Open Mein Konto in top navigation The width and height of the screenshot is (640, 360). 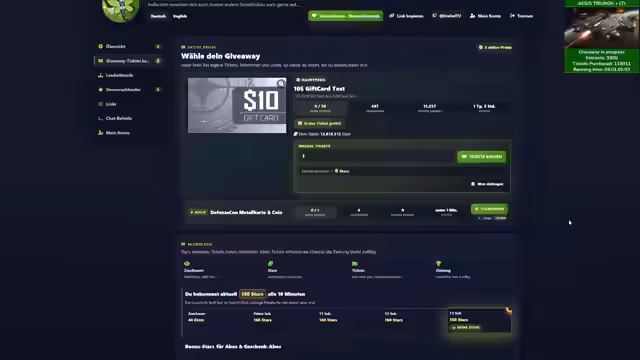click(485, 16)
